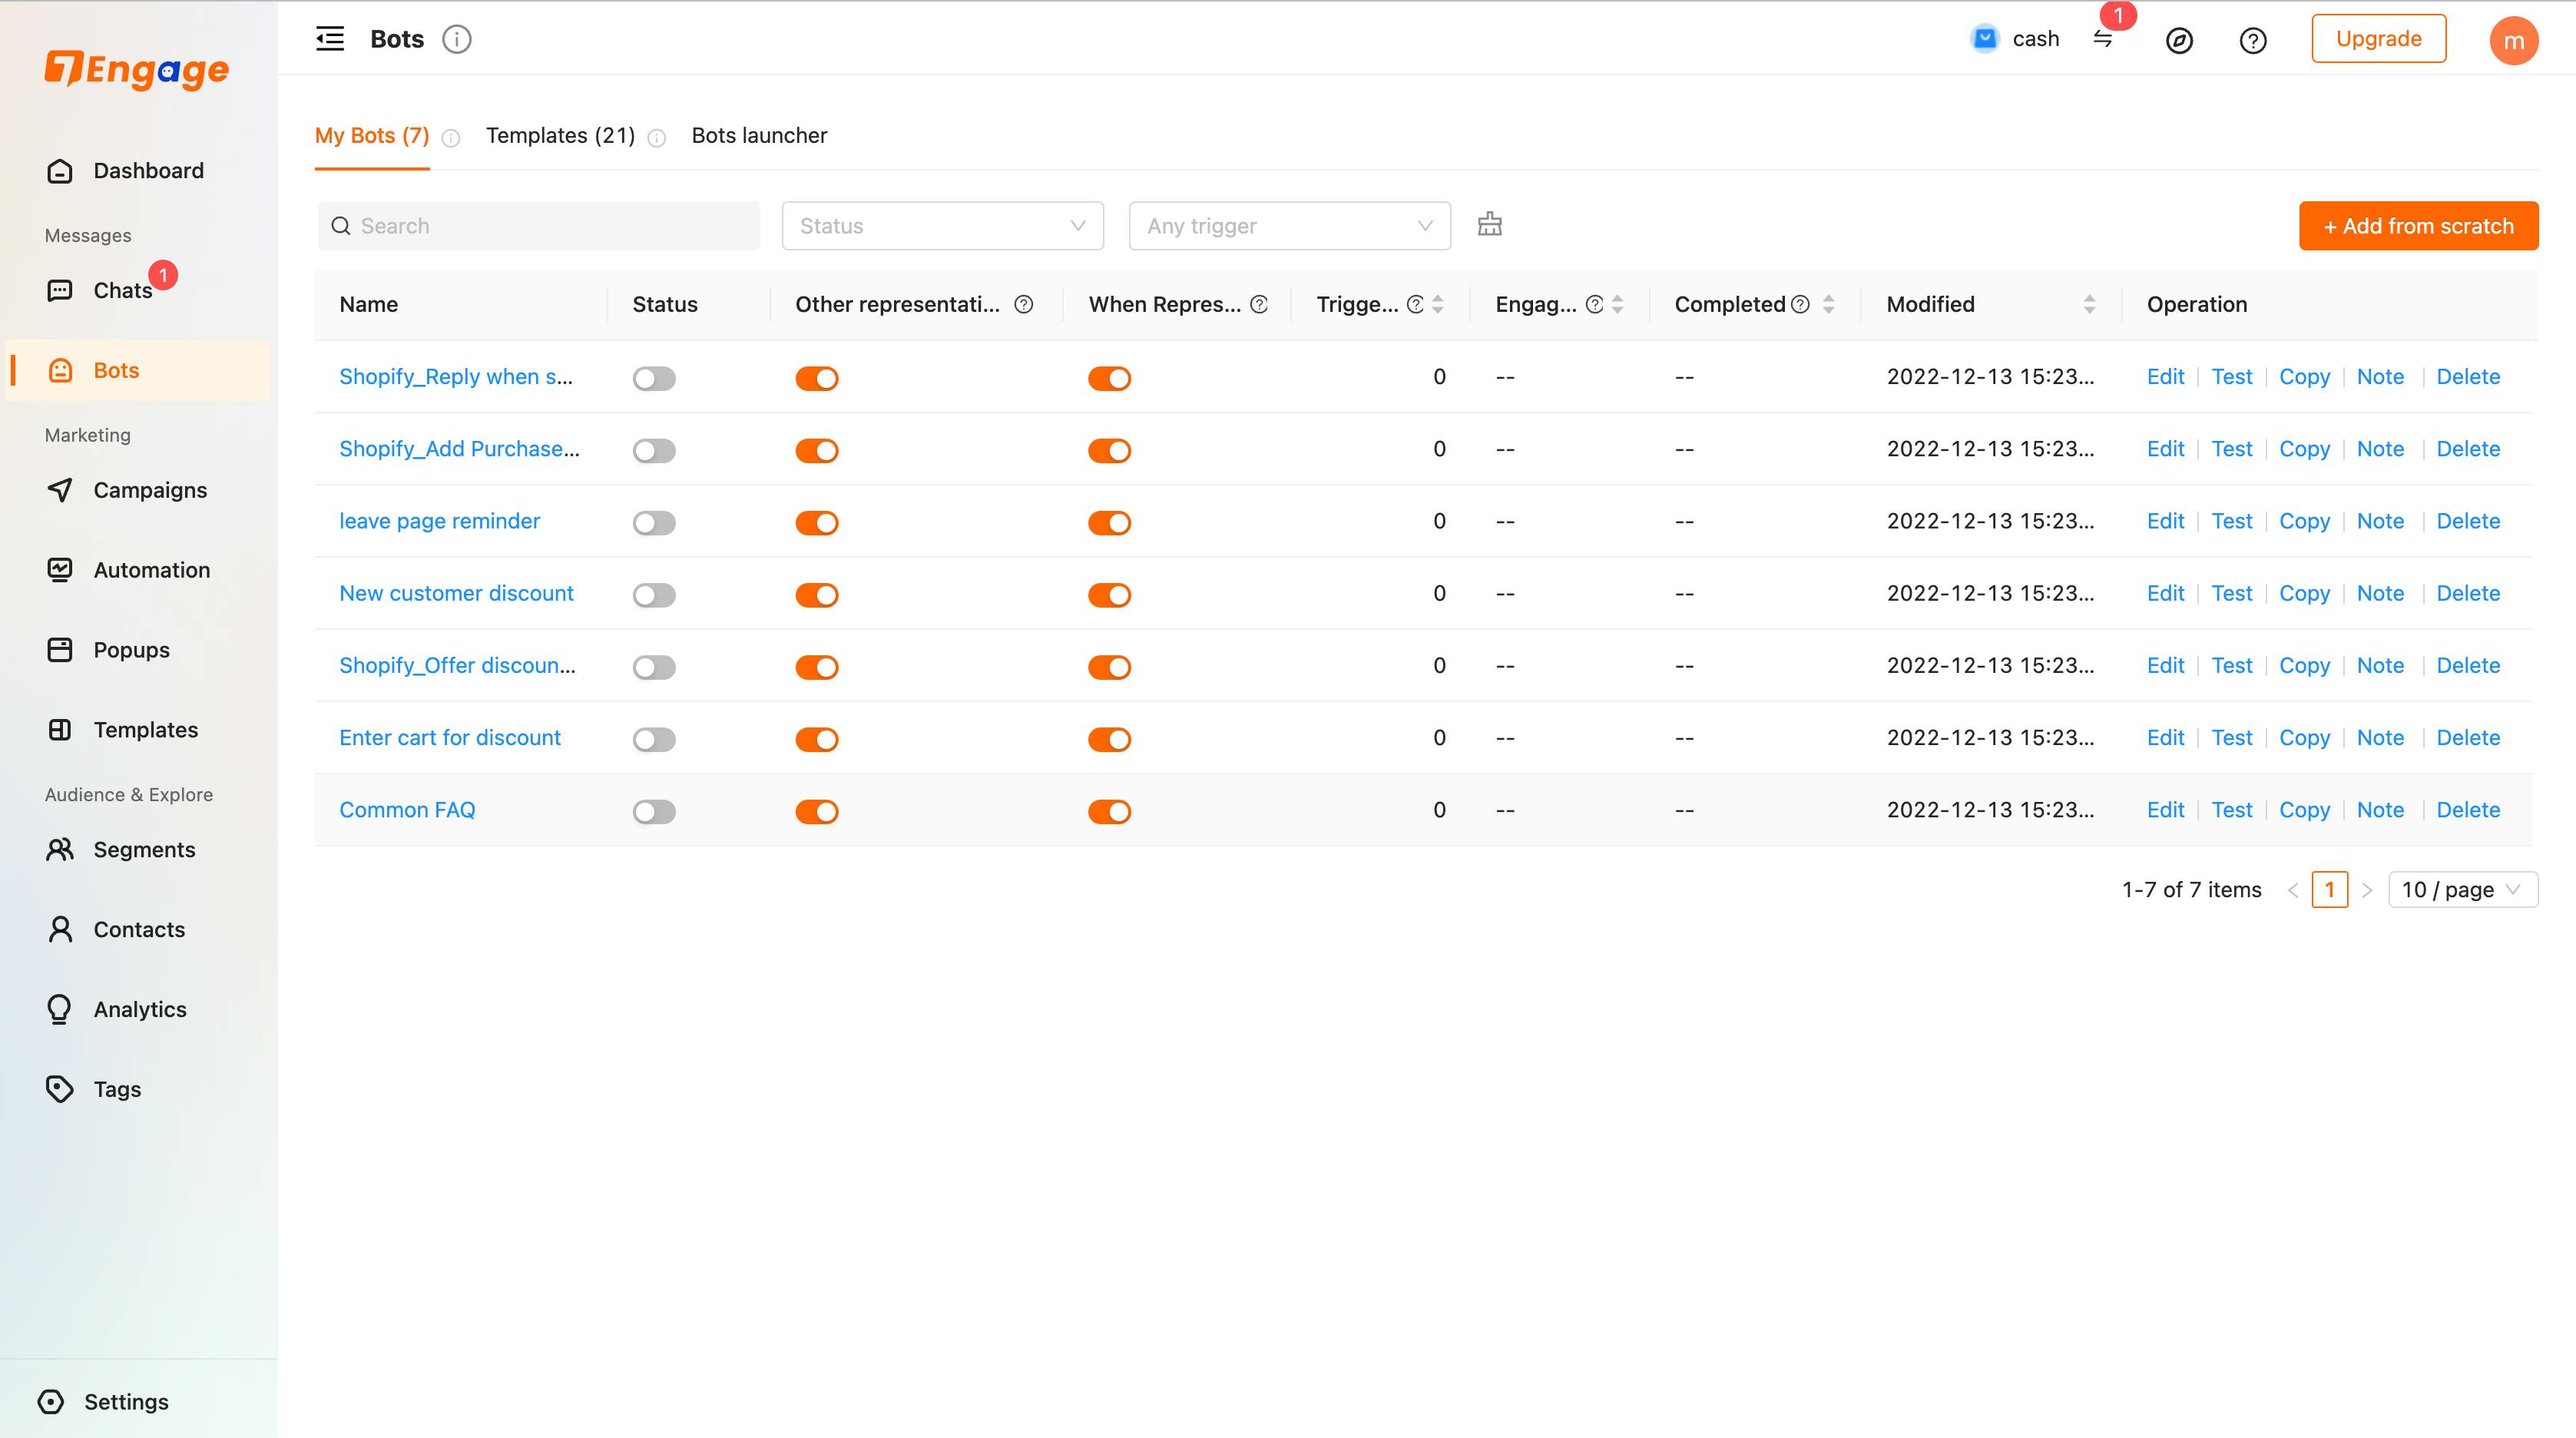Add Note to Enter cart for discount
This screenshot has height=1438, width=2576.
(x=2380, y=737)
